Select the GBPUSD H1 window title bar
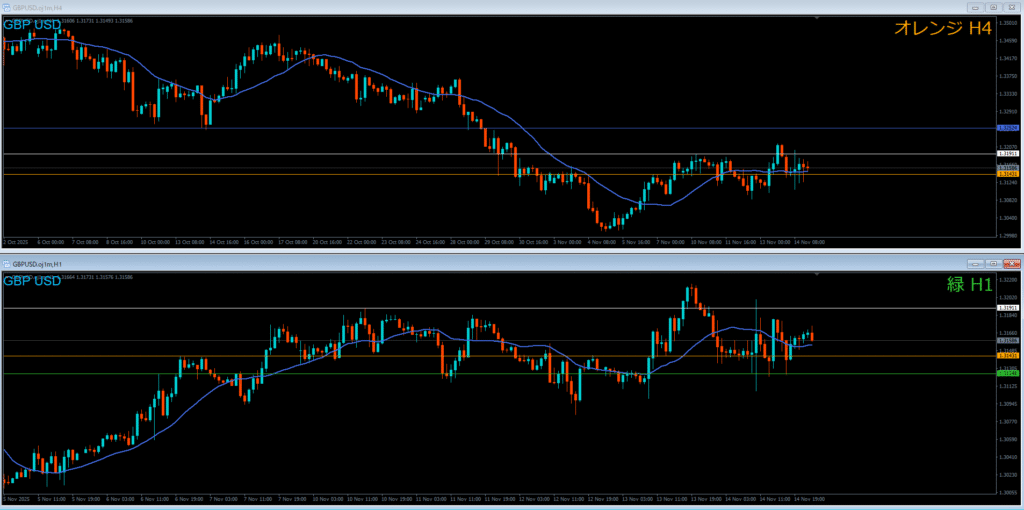This screenshot has height=510, width=1024. (x=400, y=263)
